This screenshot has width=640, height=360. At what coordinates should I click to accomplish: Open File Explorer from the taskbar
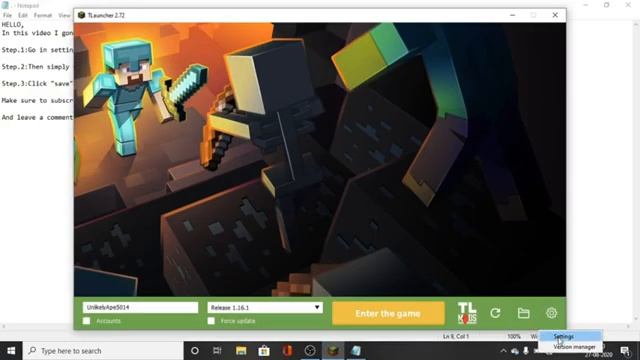pos(241,351)
